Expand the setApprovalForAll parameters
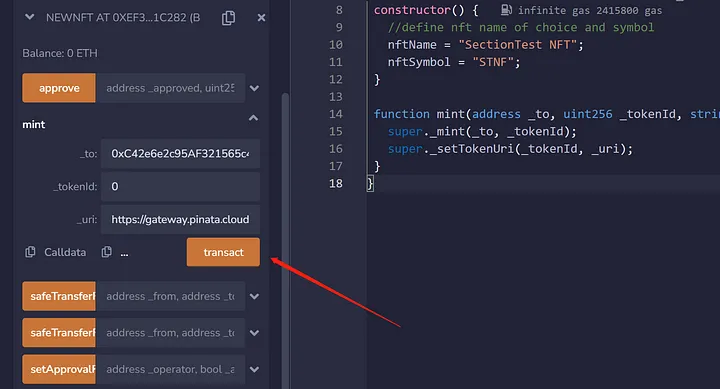The height and width of the screenshot is (389, 720). coord(254,369)
